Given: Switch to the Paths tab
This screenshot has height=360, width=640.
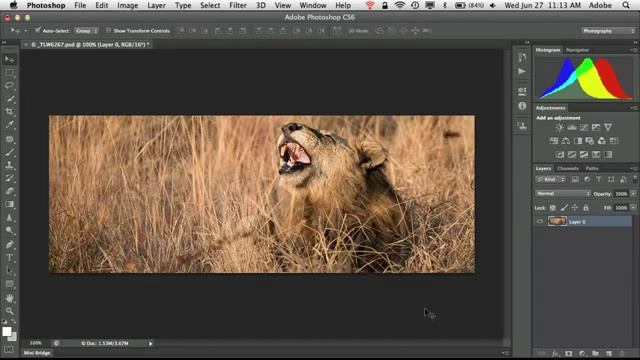Looking at the screenshot, I should [x=592, y=168].
